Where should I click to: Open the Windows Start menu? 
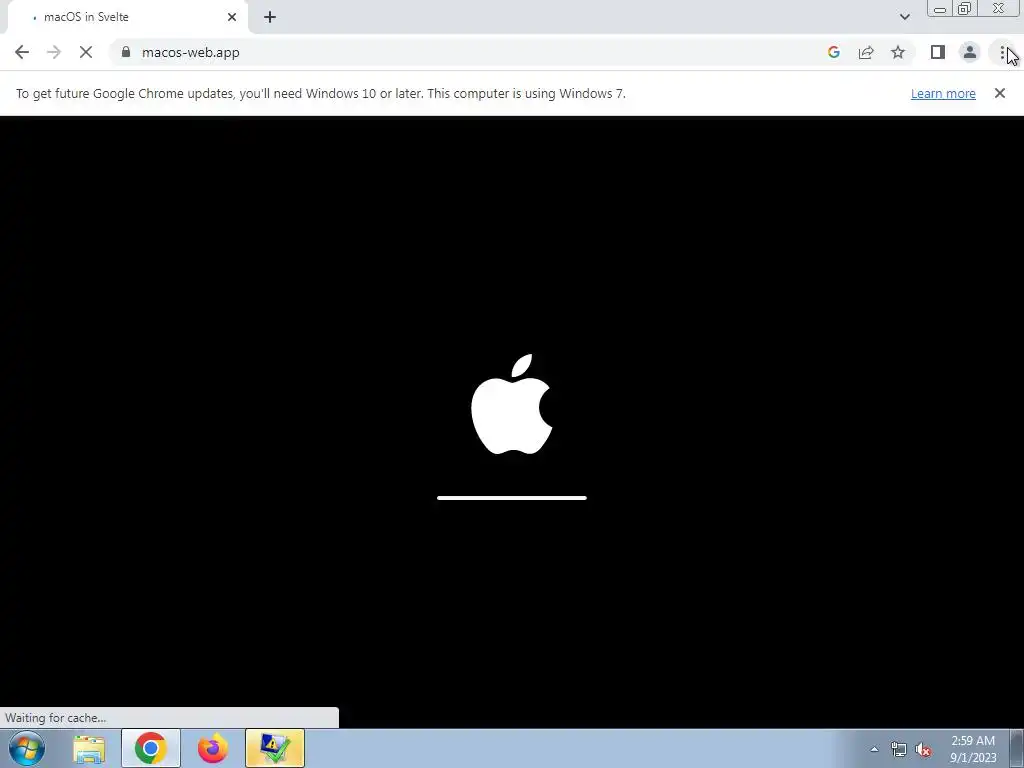click(x=27, y=748)
